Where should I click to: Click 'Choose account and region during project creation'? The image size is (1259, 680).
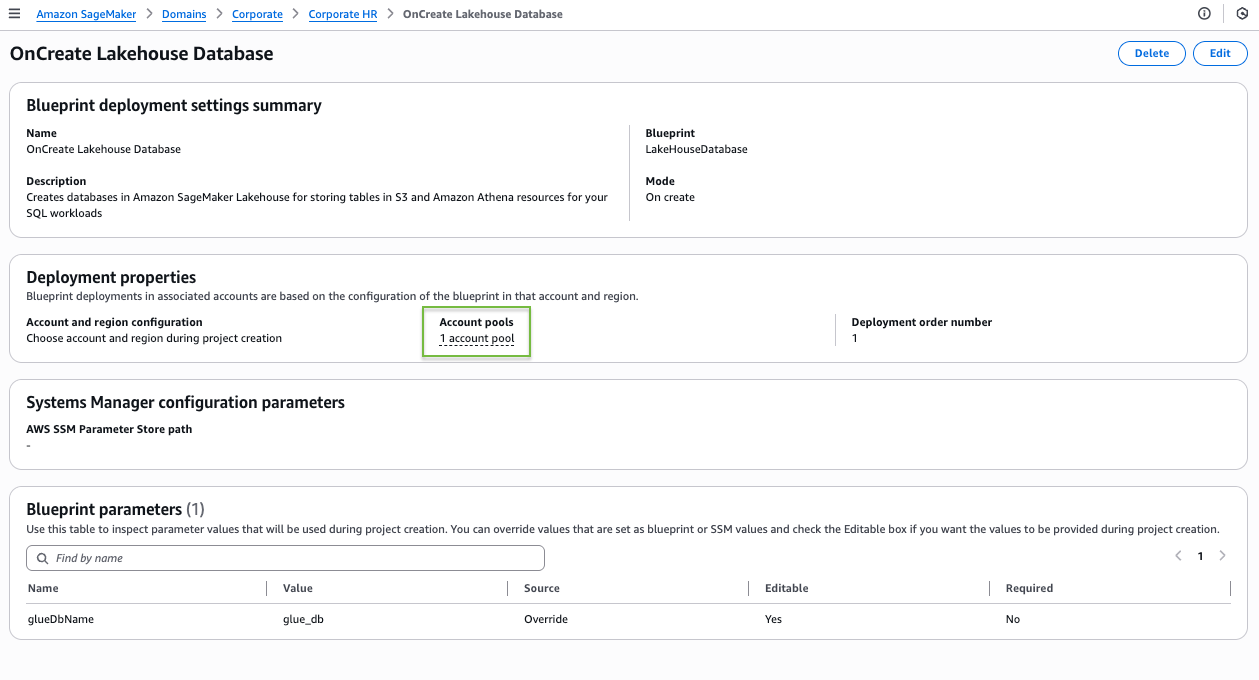(154, 338)
